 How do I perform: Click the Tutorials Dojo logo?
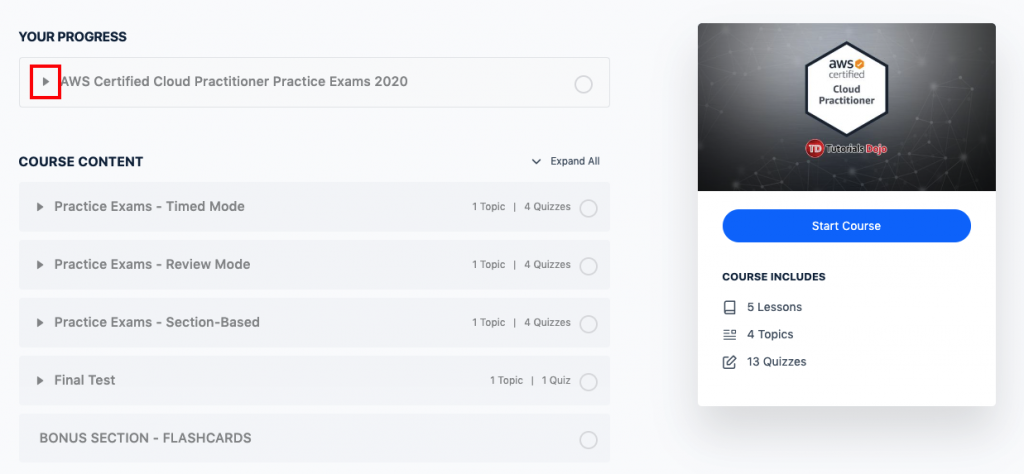tap(846, 149)
